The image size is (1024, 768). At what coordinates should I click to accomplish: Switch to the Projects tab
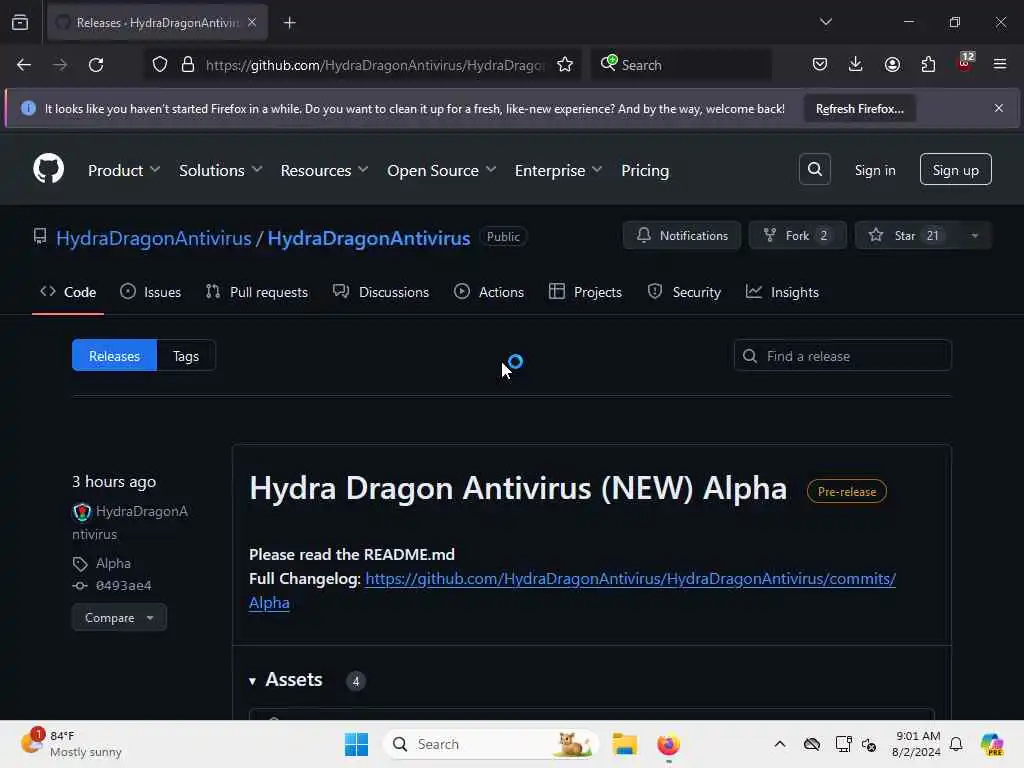click(585, 292)
